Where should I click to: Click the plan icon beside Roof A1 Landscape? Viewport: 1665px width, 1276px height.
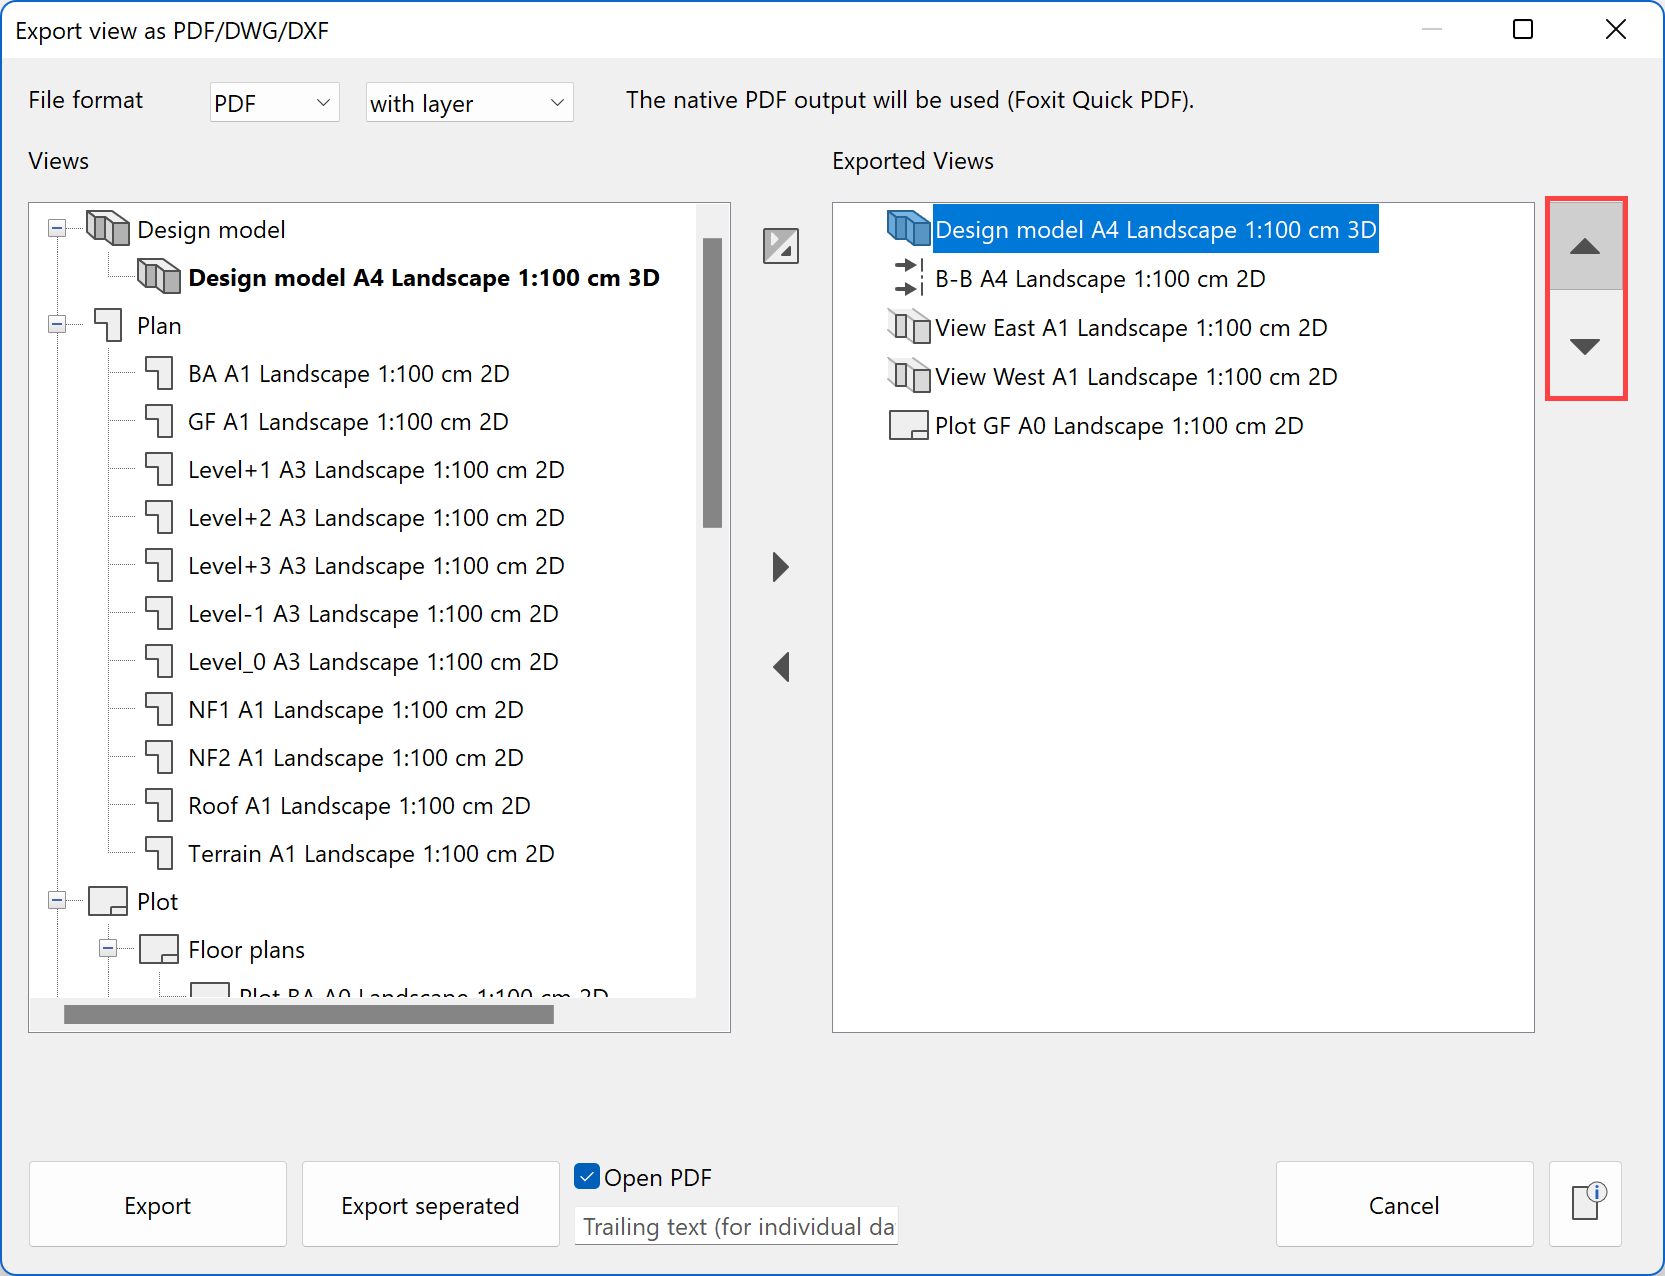point(160,804)
